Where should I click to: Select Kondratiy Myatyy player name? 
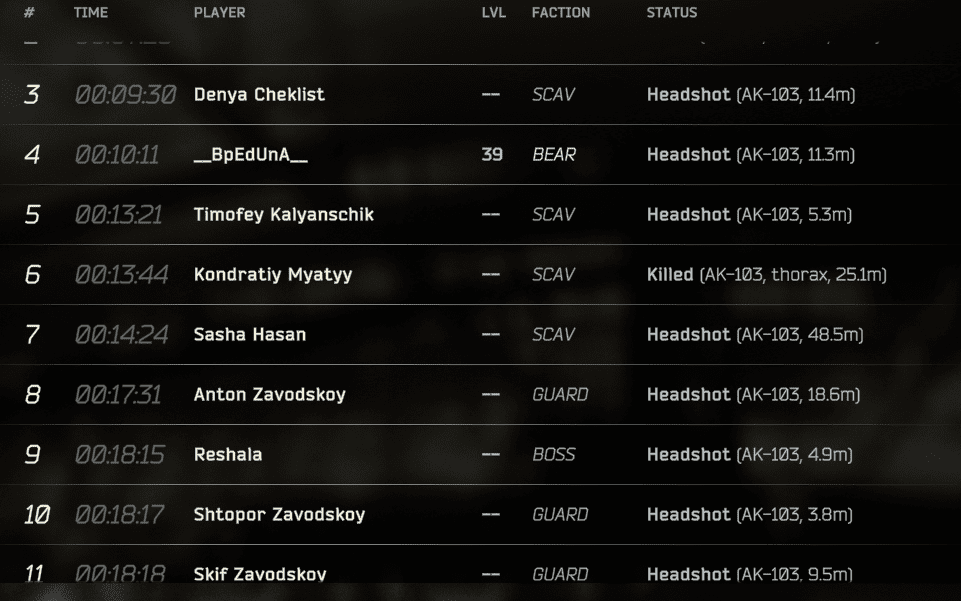pyautogui.click(x=273, y=274)
